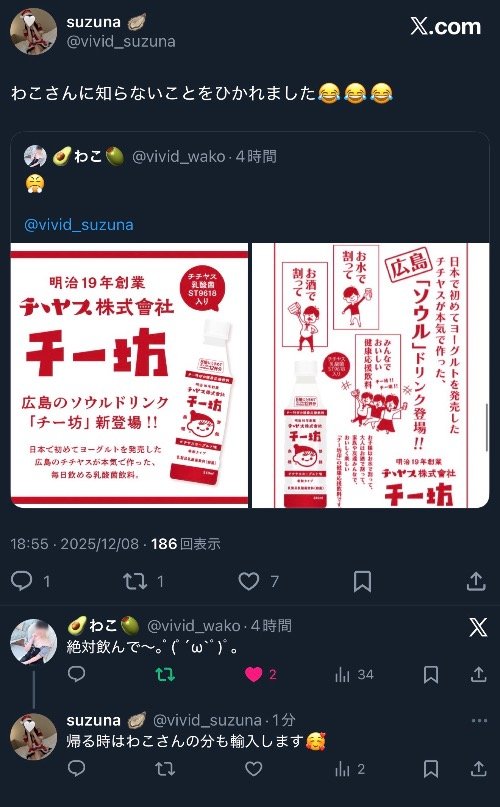Open the @vivid_suzuna mention link in quoted post
Screen dimensions: 500x807
point(79,225)
